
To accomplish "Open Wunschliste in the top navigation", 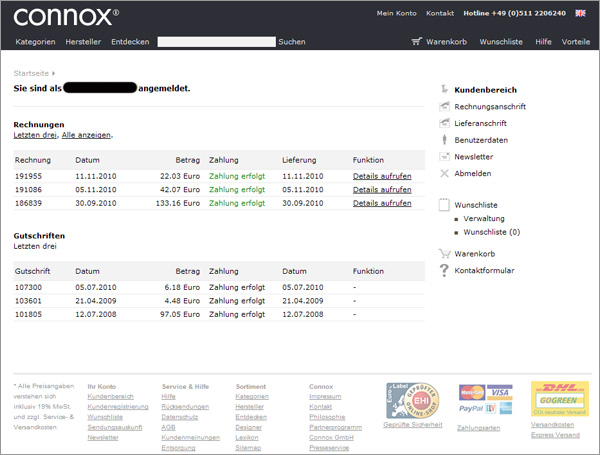I will click(501, 42).
